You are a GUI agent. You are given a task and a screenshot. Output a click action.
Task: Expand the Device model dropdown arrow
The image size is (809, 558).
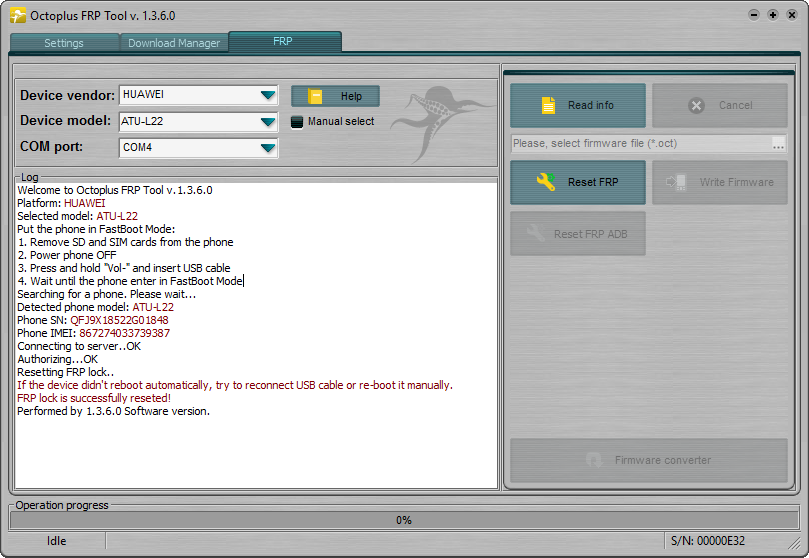pyautogui.click(x=268, y=122)
